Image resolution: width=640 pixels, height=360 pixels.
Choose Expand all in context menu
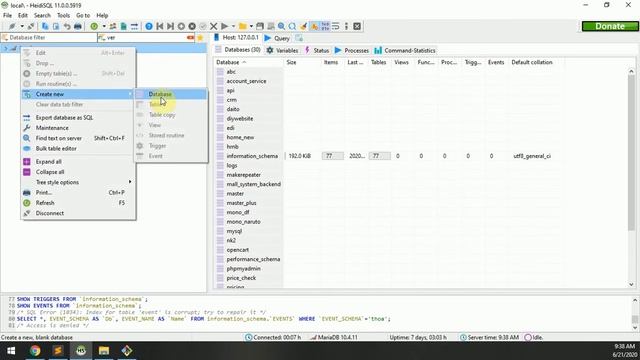tap(78, 162)
